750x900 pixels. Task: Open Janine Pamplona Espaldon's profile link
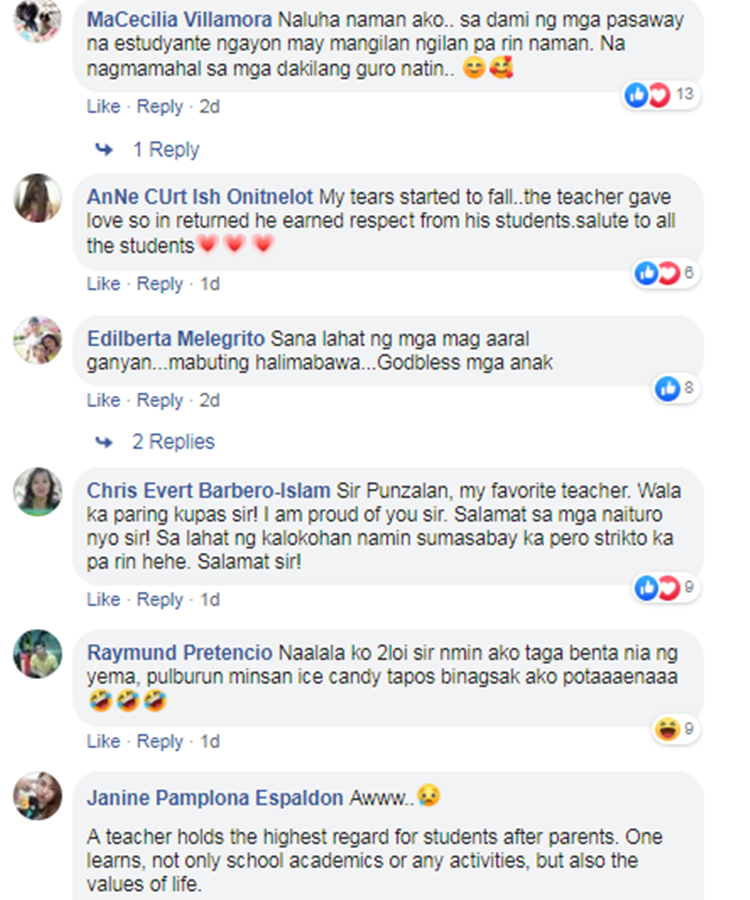[215, 798]
